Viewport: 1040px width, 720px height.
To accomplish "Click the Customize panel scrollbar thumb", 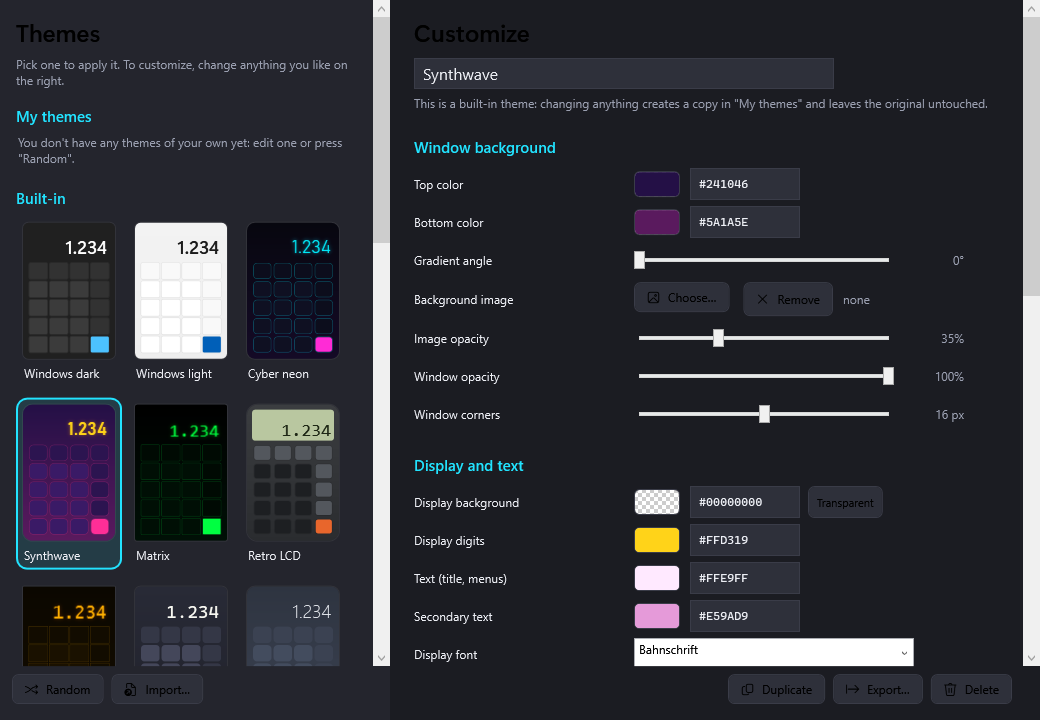I will click(1031, 156).
